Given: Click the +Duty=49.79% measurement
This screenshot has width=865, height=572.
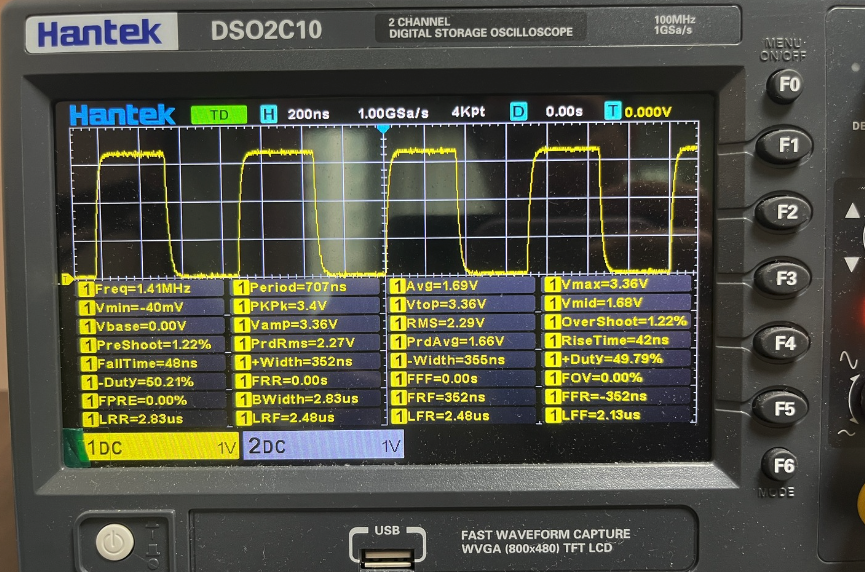Looking at the screenshot, I should (617, 360).
